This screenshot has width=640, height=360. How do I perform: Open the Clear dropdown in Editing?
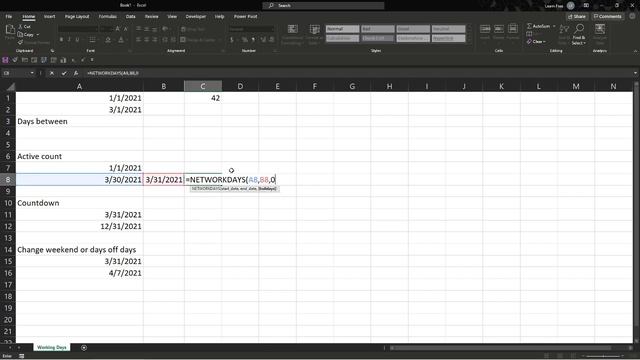click(x=536, y=42)
